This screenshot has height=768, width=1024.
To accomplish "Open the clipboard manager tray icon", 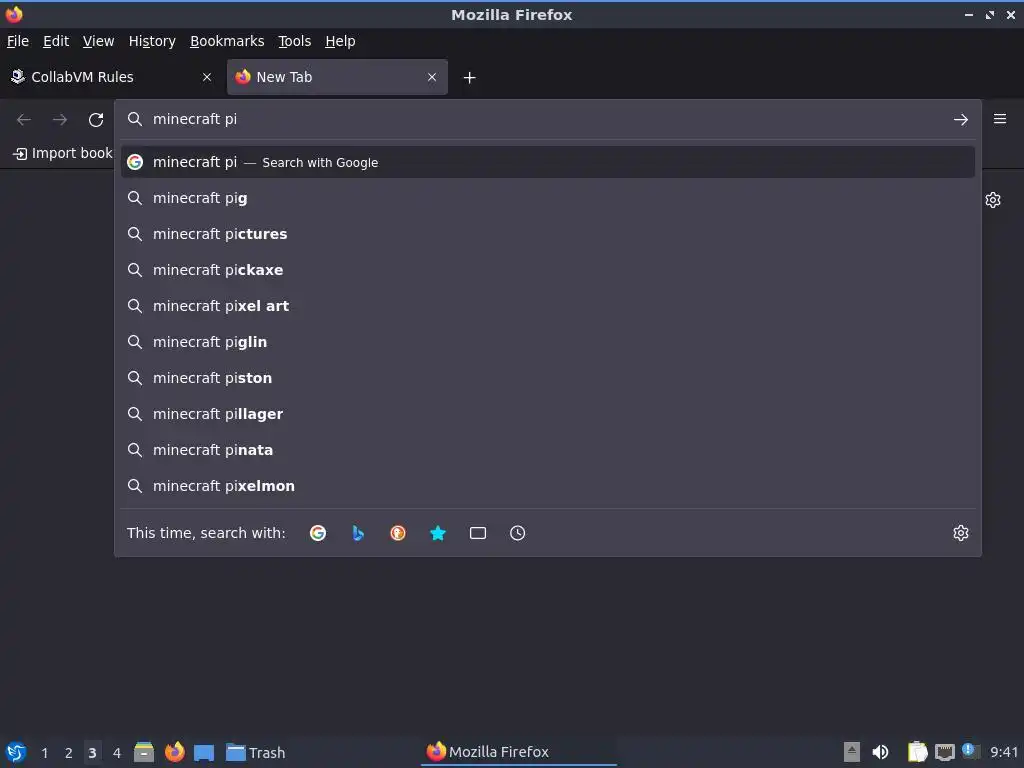I will click(x=918, y=752).
